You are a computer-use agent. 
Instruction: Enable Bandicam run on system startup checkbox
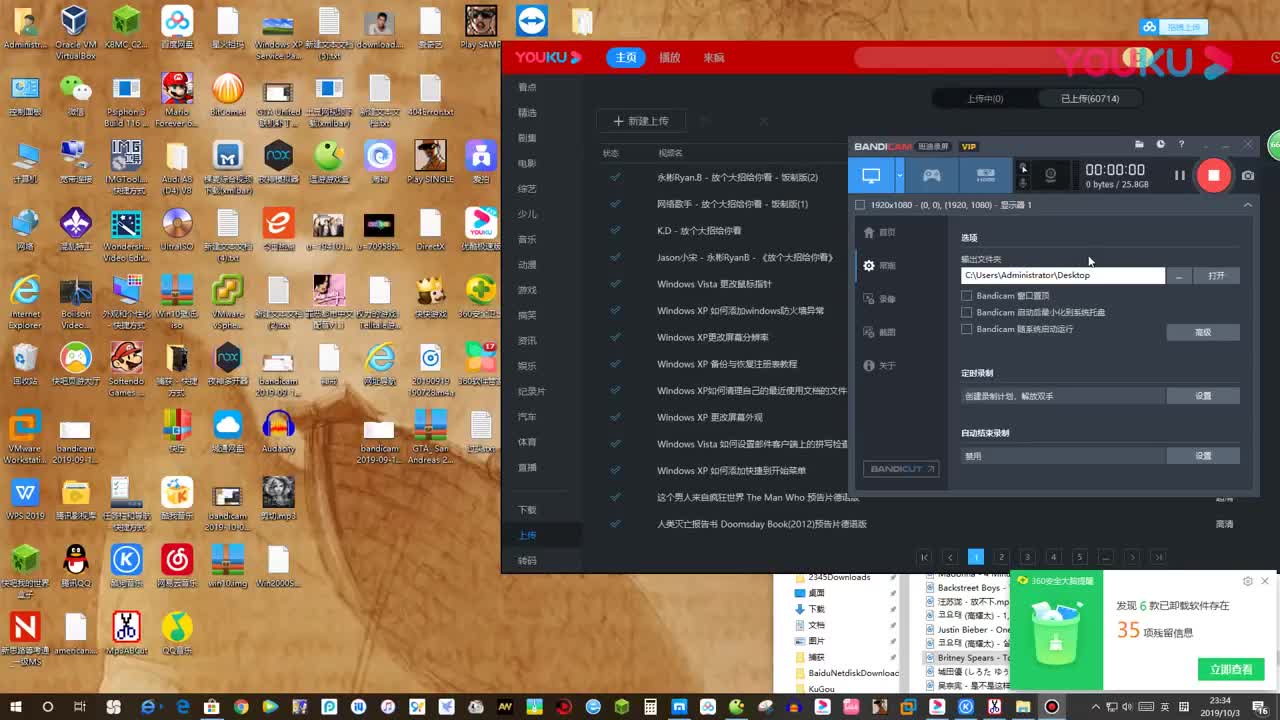point(966,329)
